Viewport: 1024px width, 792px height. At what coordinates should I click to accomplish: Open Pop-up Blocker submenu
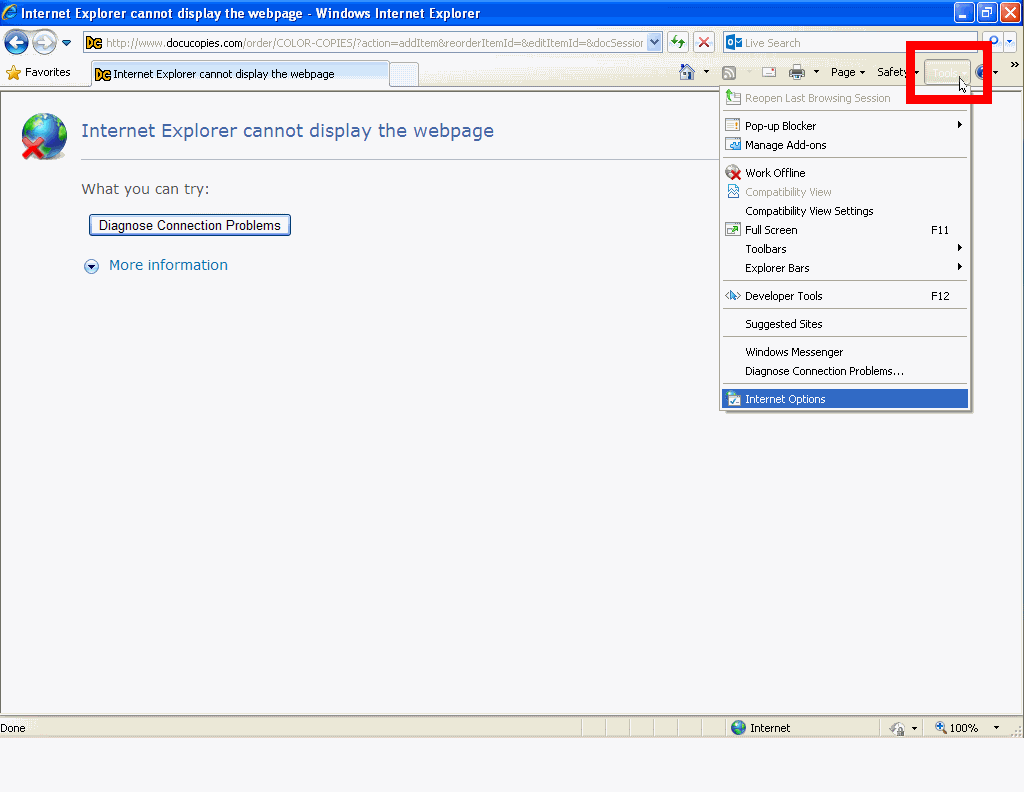click(845, 126)
